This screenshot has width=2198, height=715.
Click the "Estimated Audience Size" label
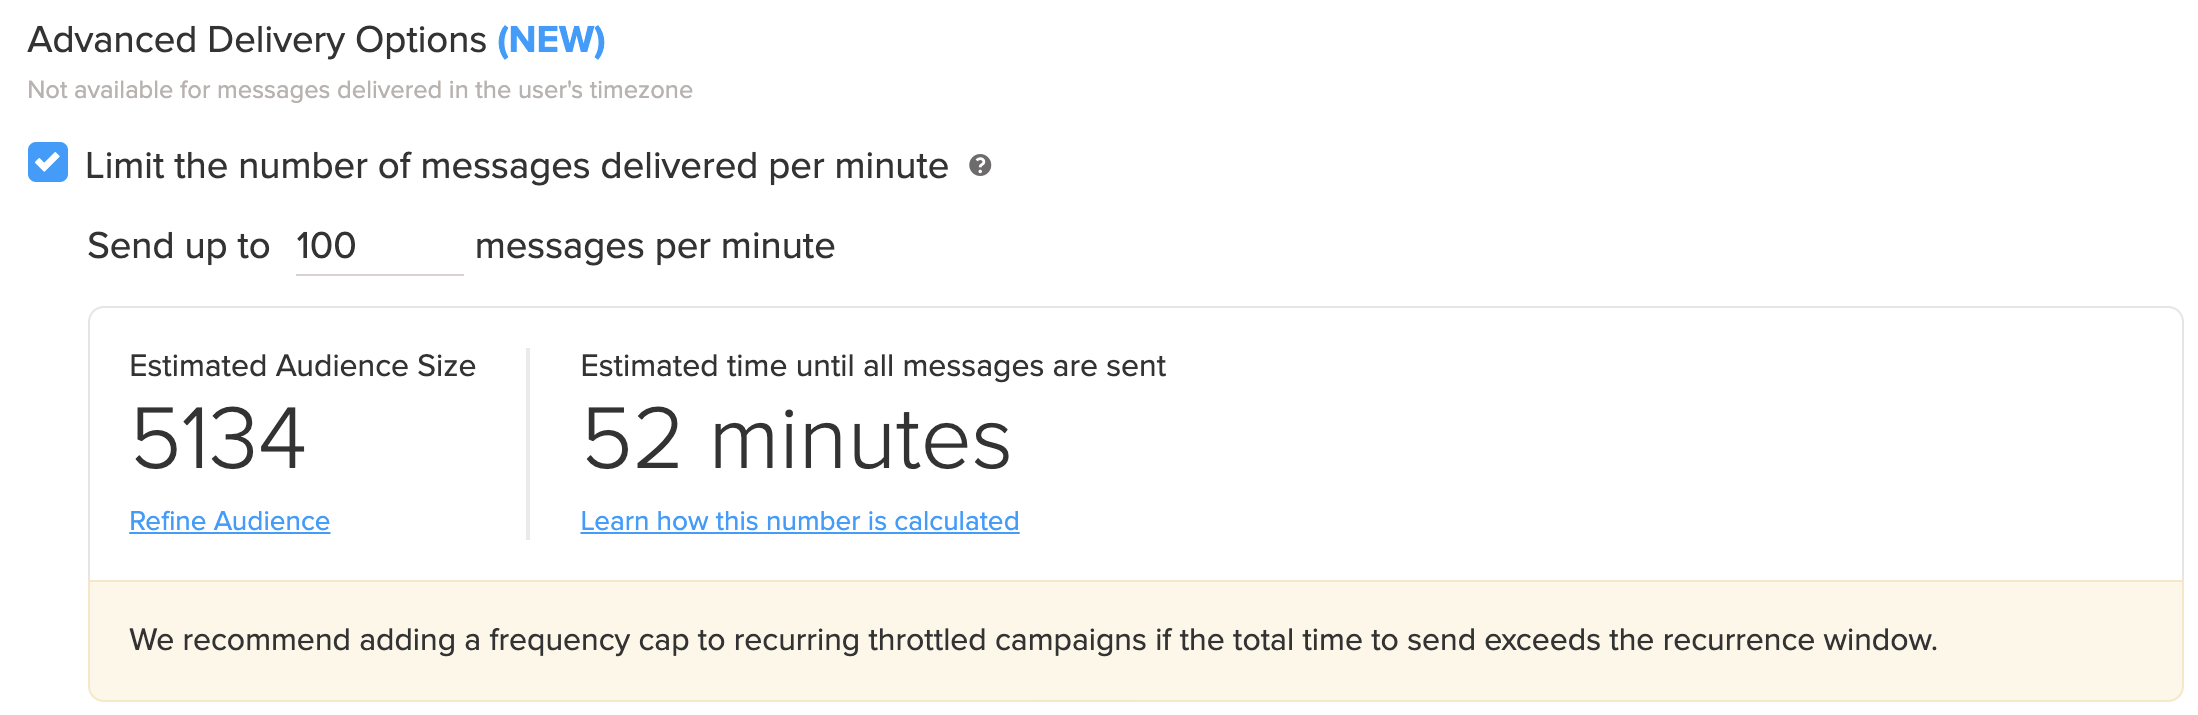(302, 366)
